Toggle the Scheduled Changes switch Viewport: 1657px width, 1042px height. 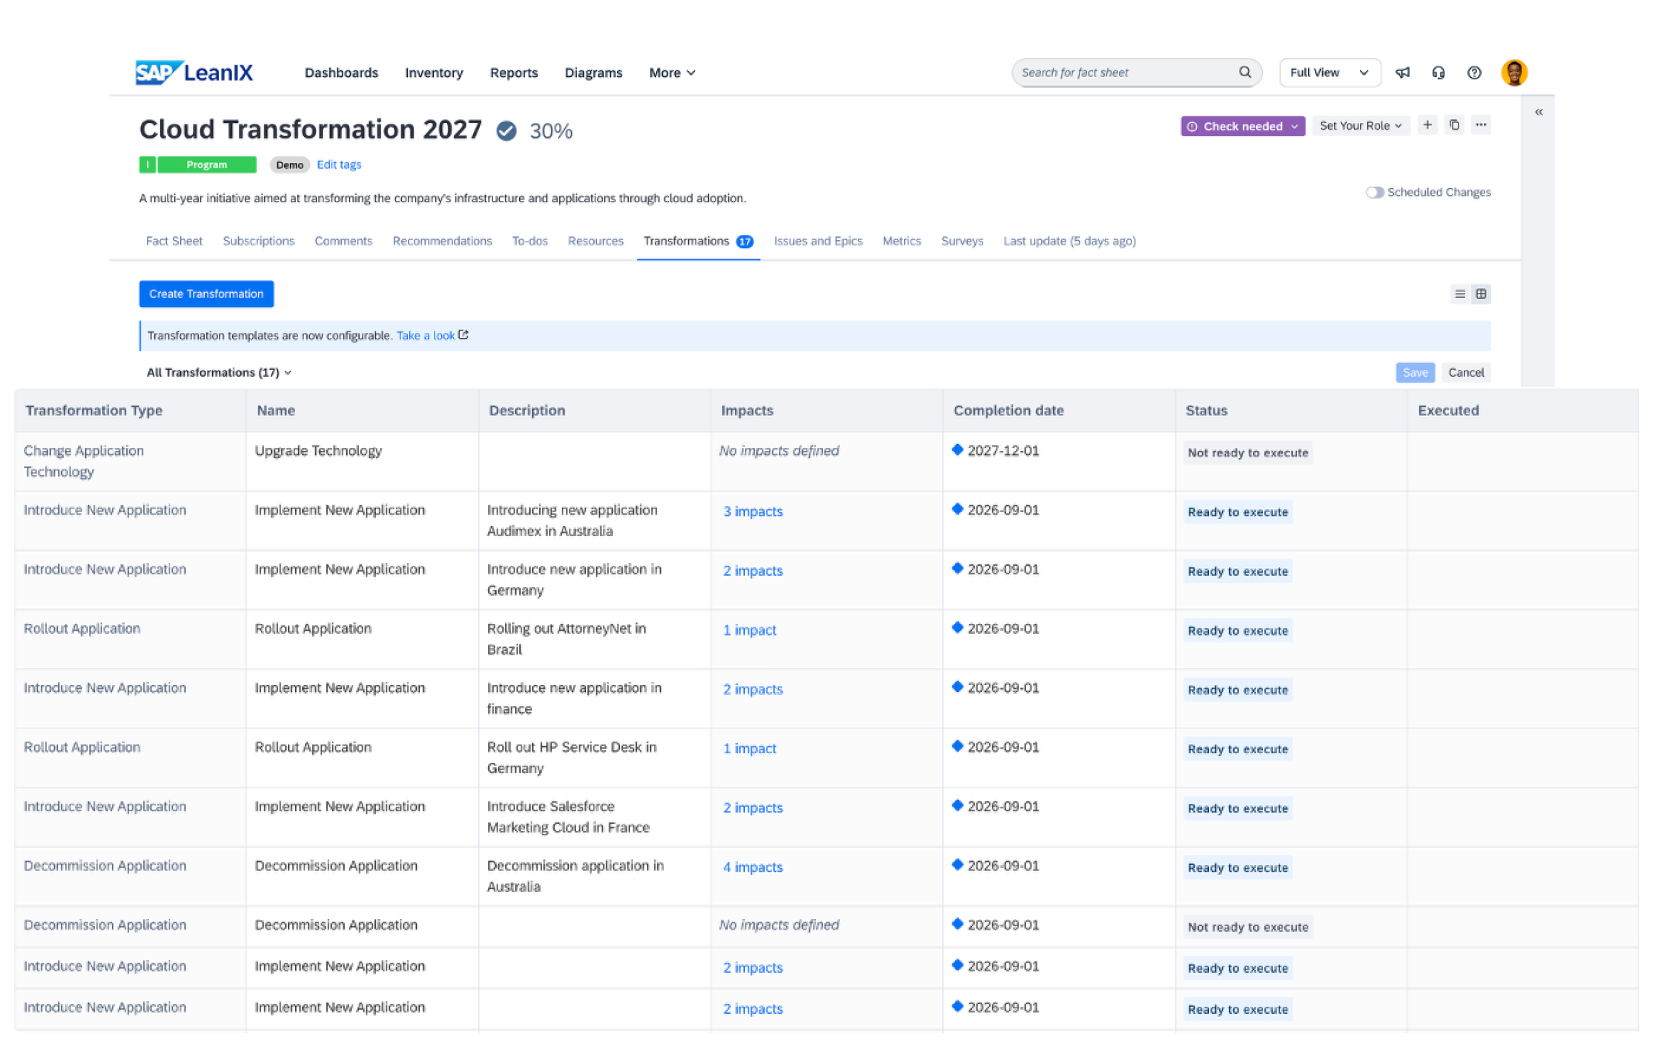pyautogui.click(x=1375, y=192)
